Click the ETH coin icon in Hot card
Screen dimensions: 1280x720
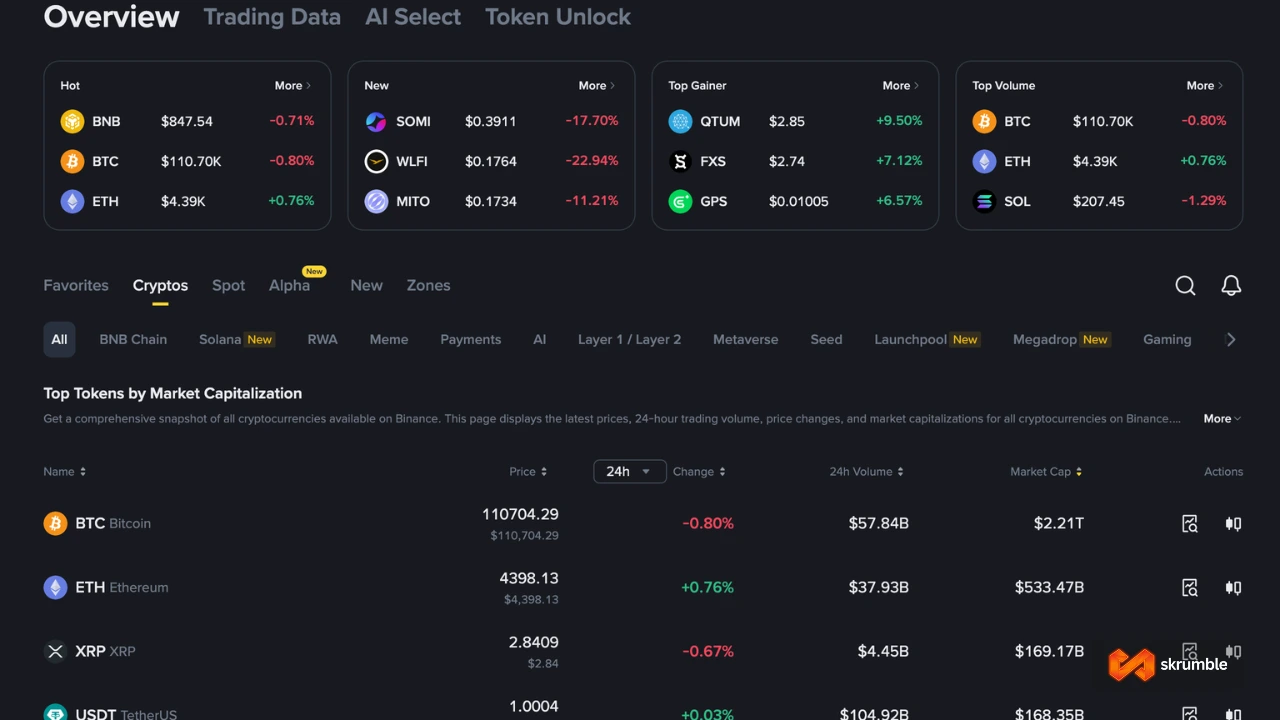coord(72,201)
